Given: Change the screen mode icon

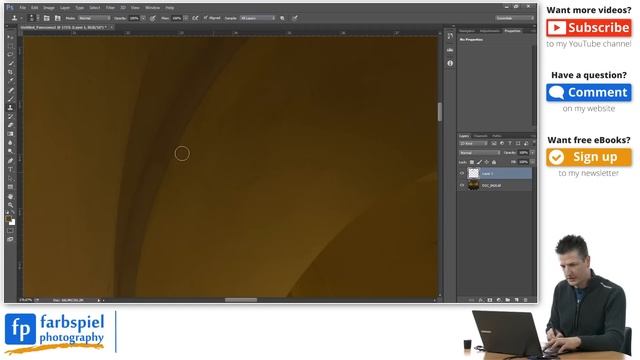Looking at the screenshot, I should click(10, 240).
